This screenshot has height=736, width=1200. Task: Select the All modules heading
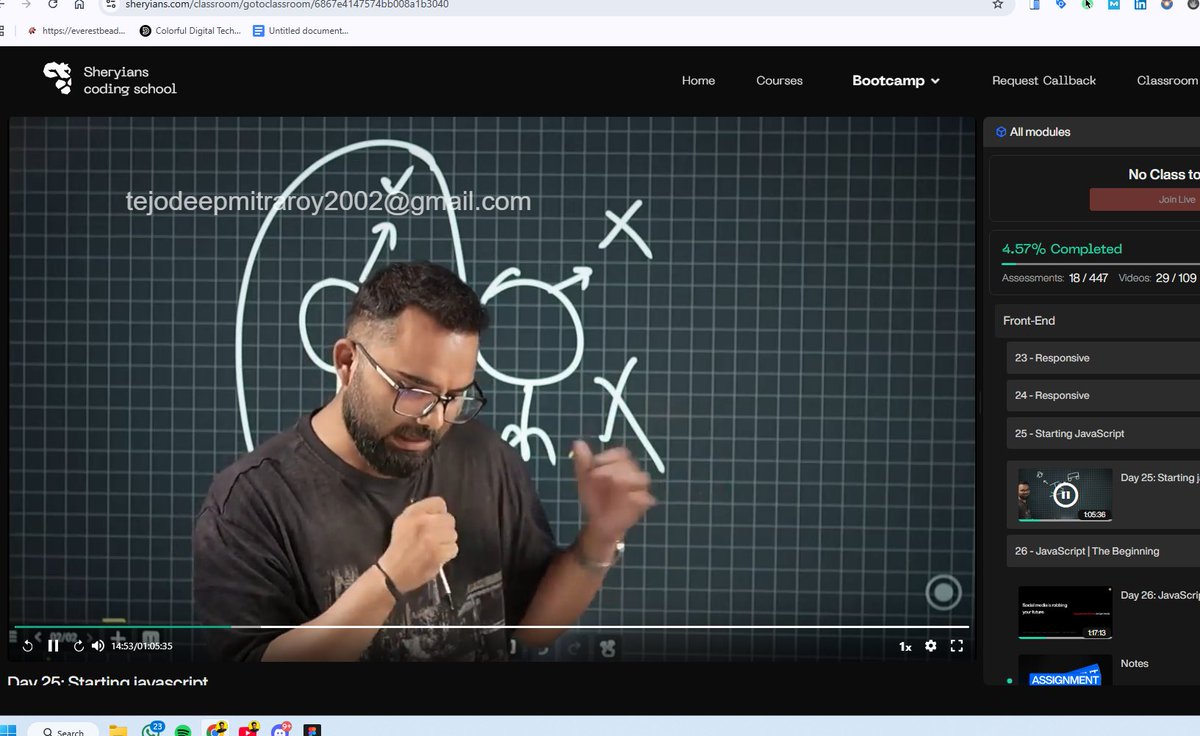pyautogui.click(x=1040, y=132)
